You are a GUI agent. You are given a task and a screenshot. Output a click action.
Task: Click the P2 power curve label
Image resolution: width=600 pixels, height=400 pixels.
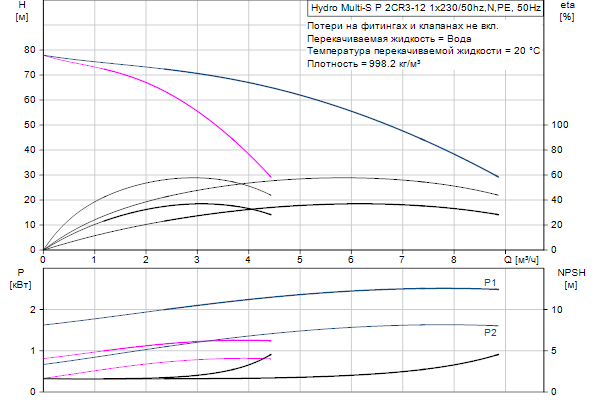coord(490,331)
